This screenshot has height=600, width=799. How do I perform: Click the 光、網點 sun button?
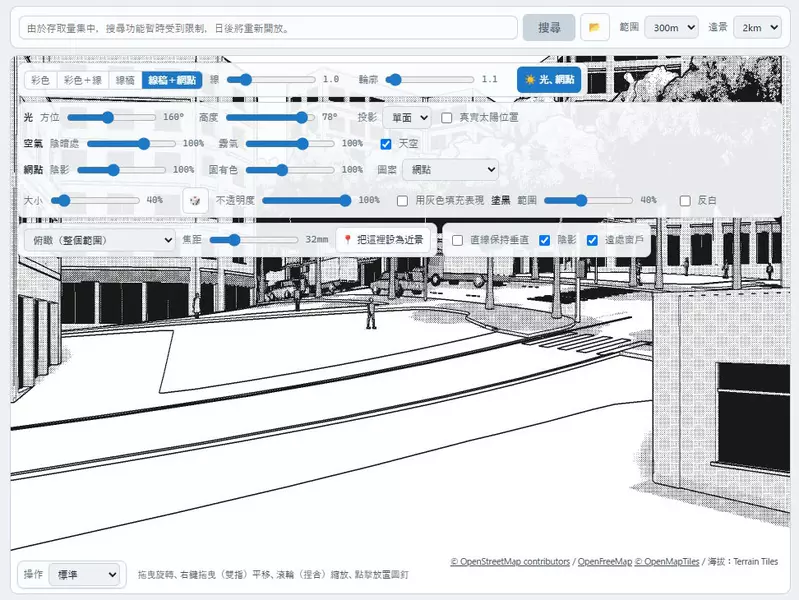click(x=549, y=80)
